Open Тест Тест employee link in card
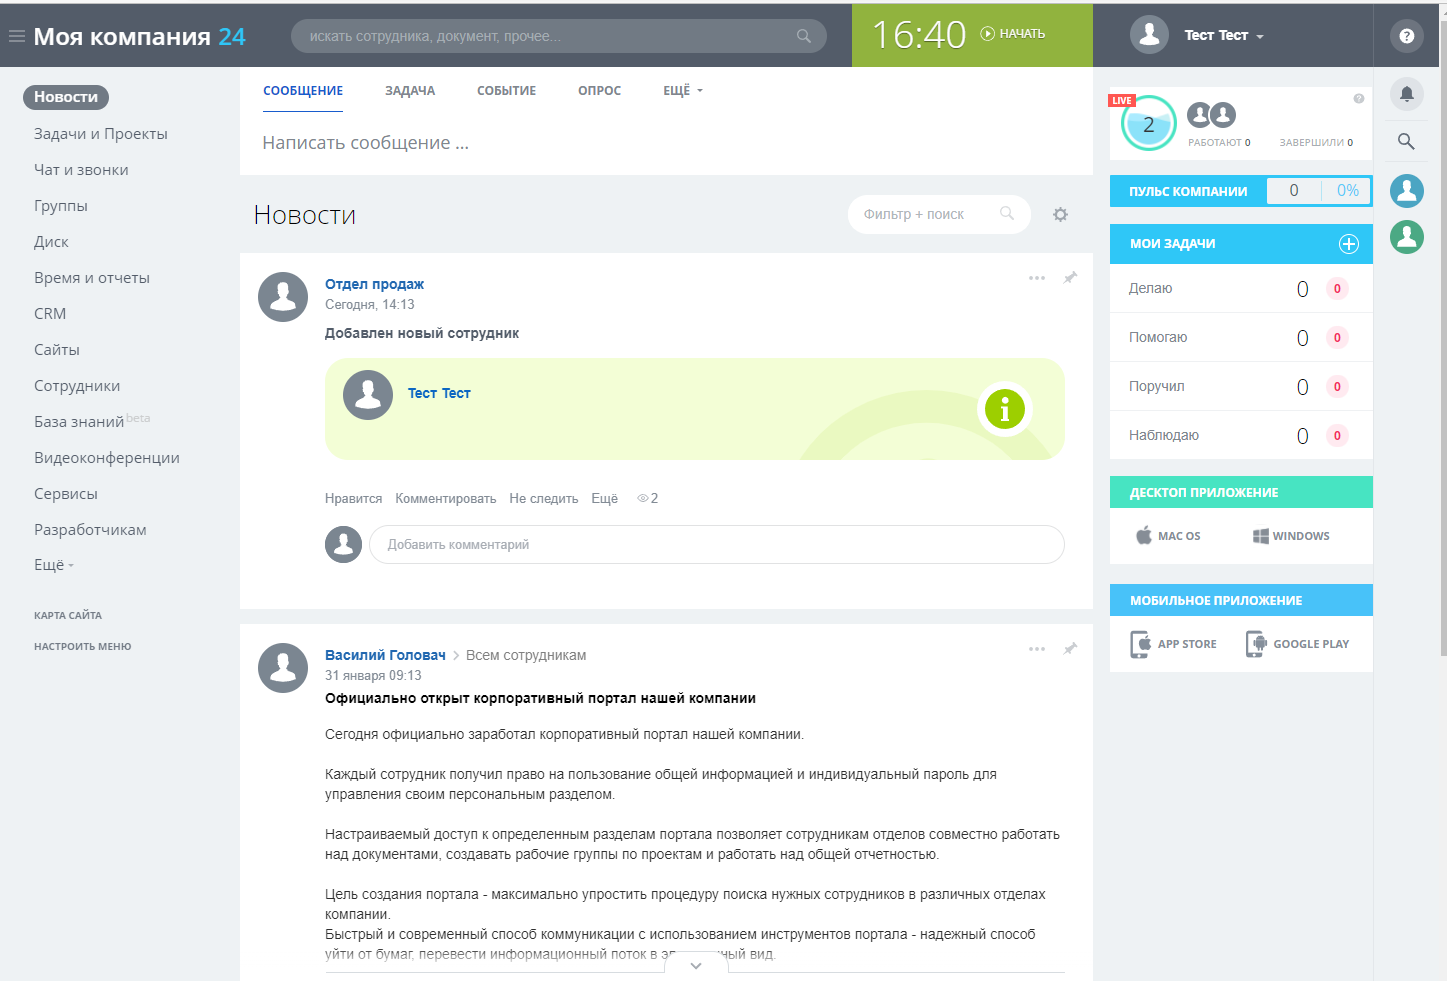 [x=439, y=393]
